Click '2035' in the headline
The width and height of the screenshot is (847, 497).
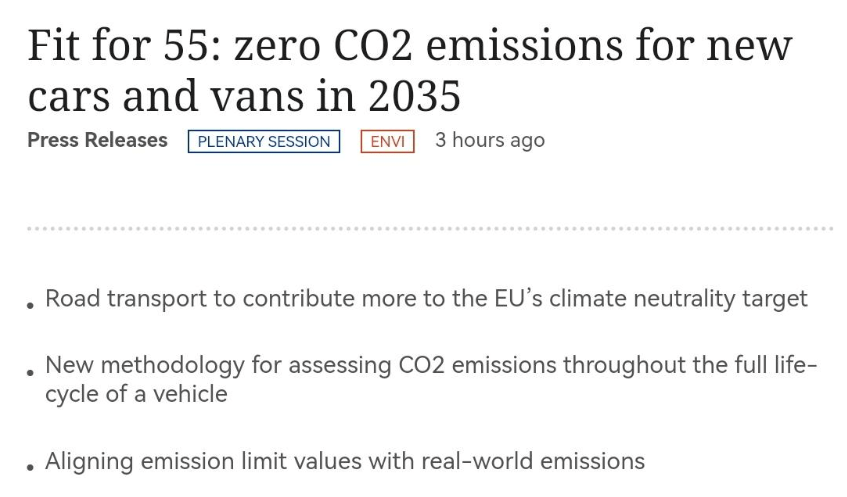point(414,96)
